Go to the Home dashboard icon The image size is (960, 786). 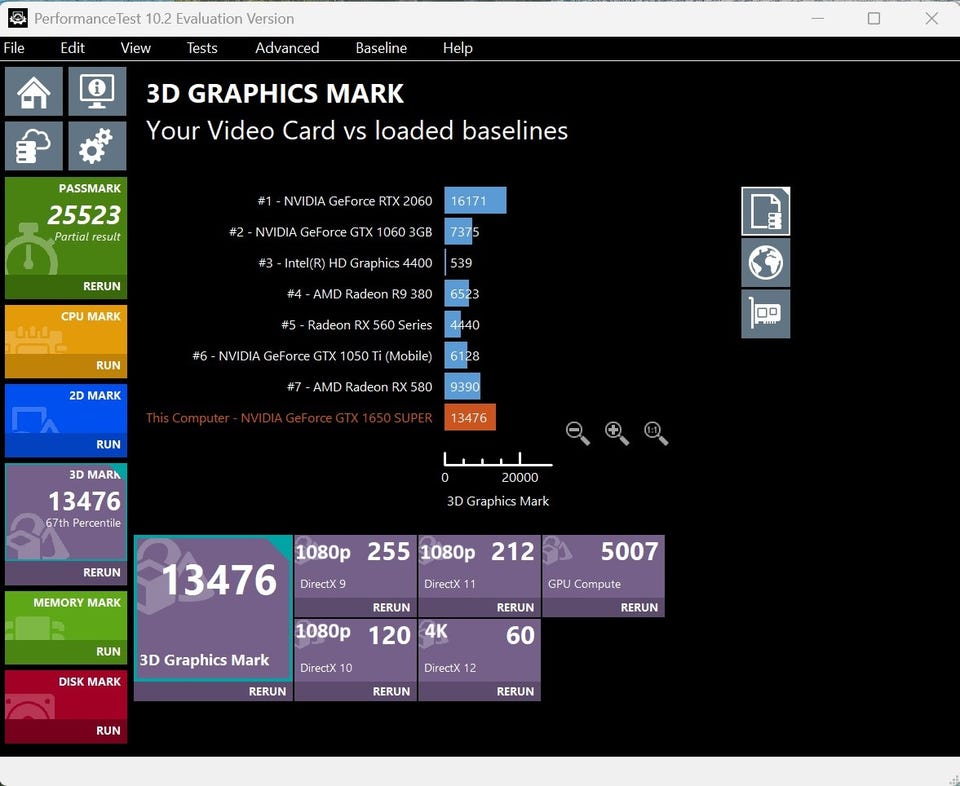point(34,92)
